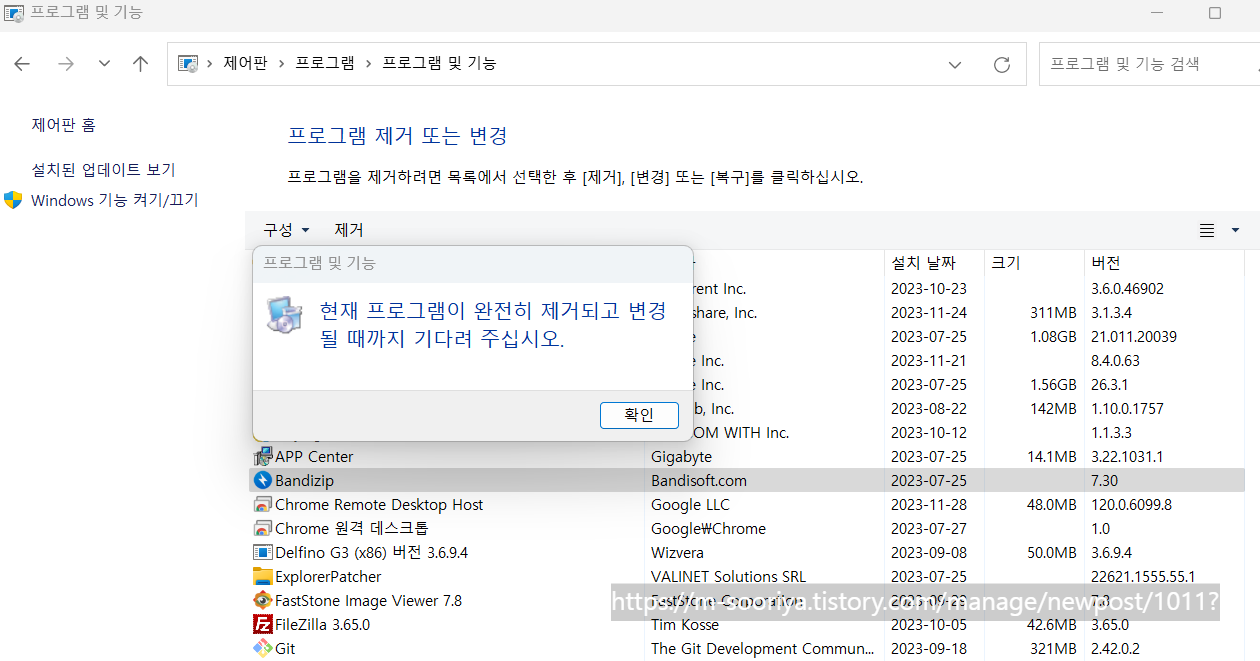Click version 2.42.0.2 cell

(1115, 649)
